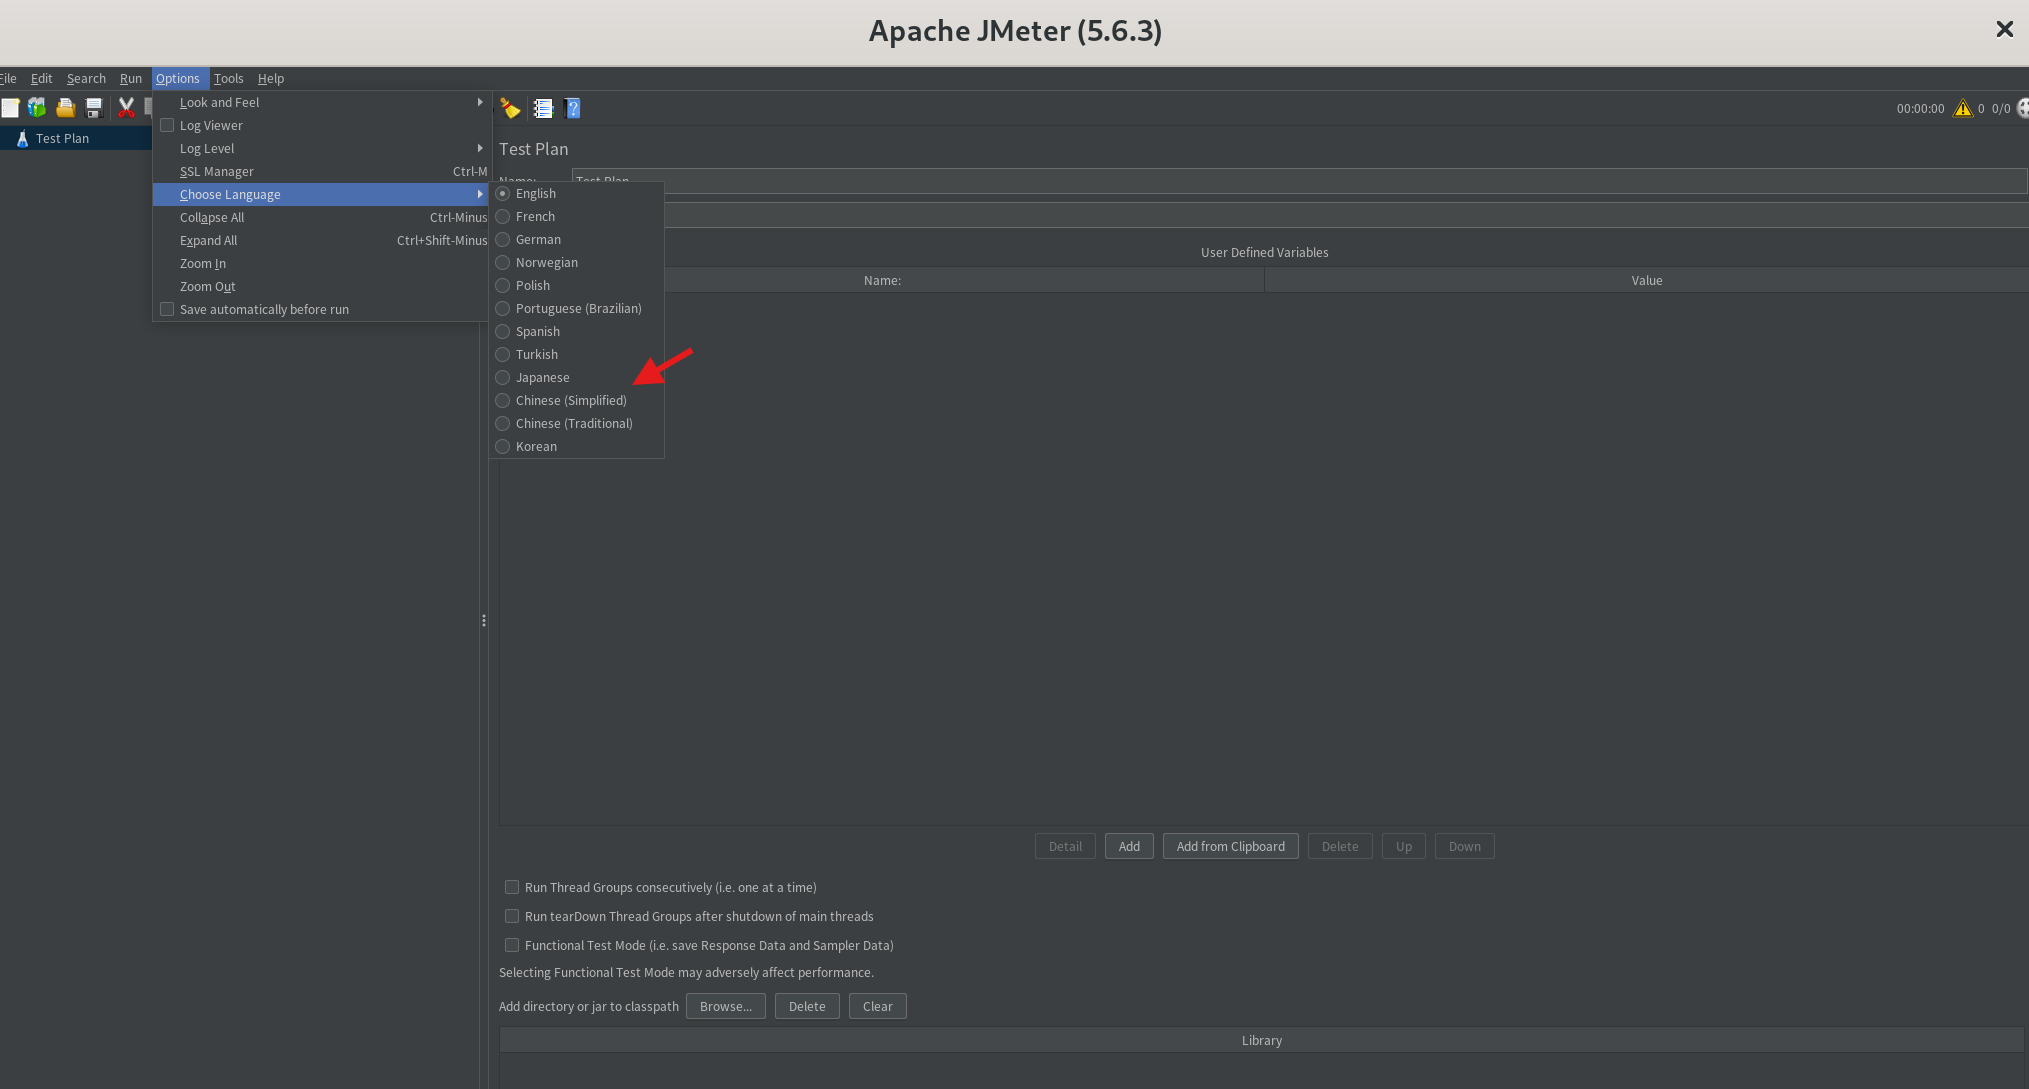The image size is (2029, 1089).
Task: Open the Help menu
Action: 271,79
